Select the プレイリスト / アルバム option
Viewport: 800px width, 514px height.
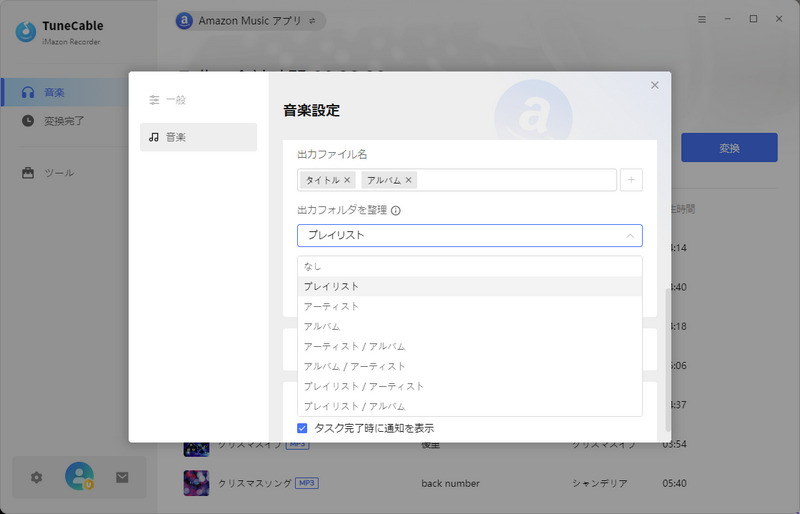[470, 406]
